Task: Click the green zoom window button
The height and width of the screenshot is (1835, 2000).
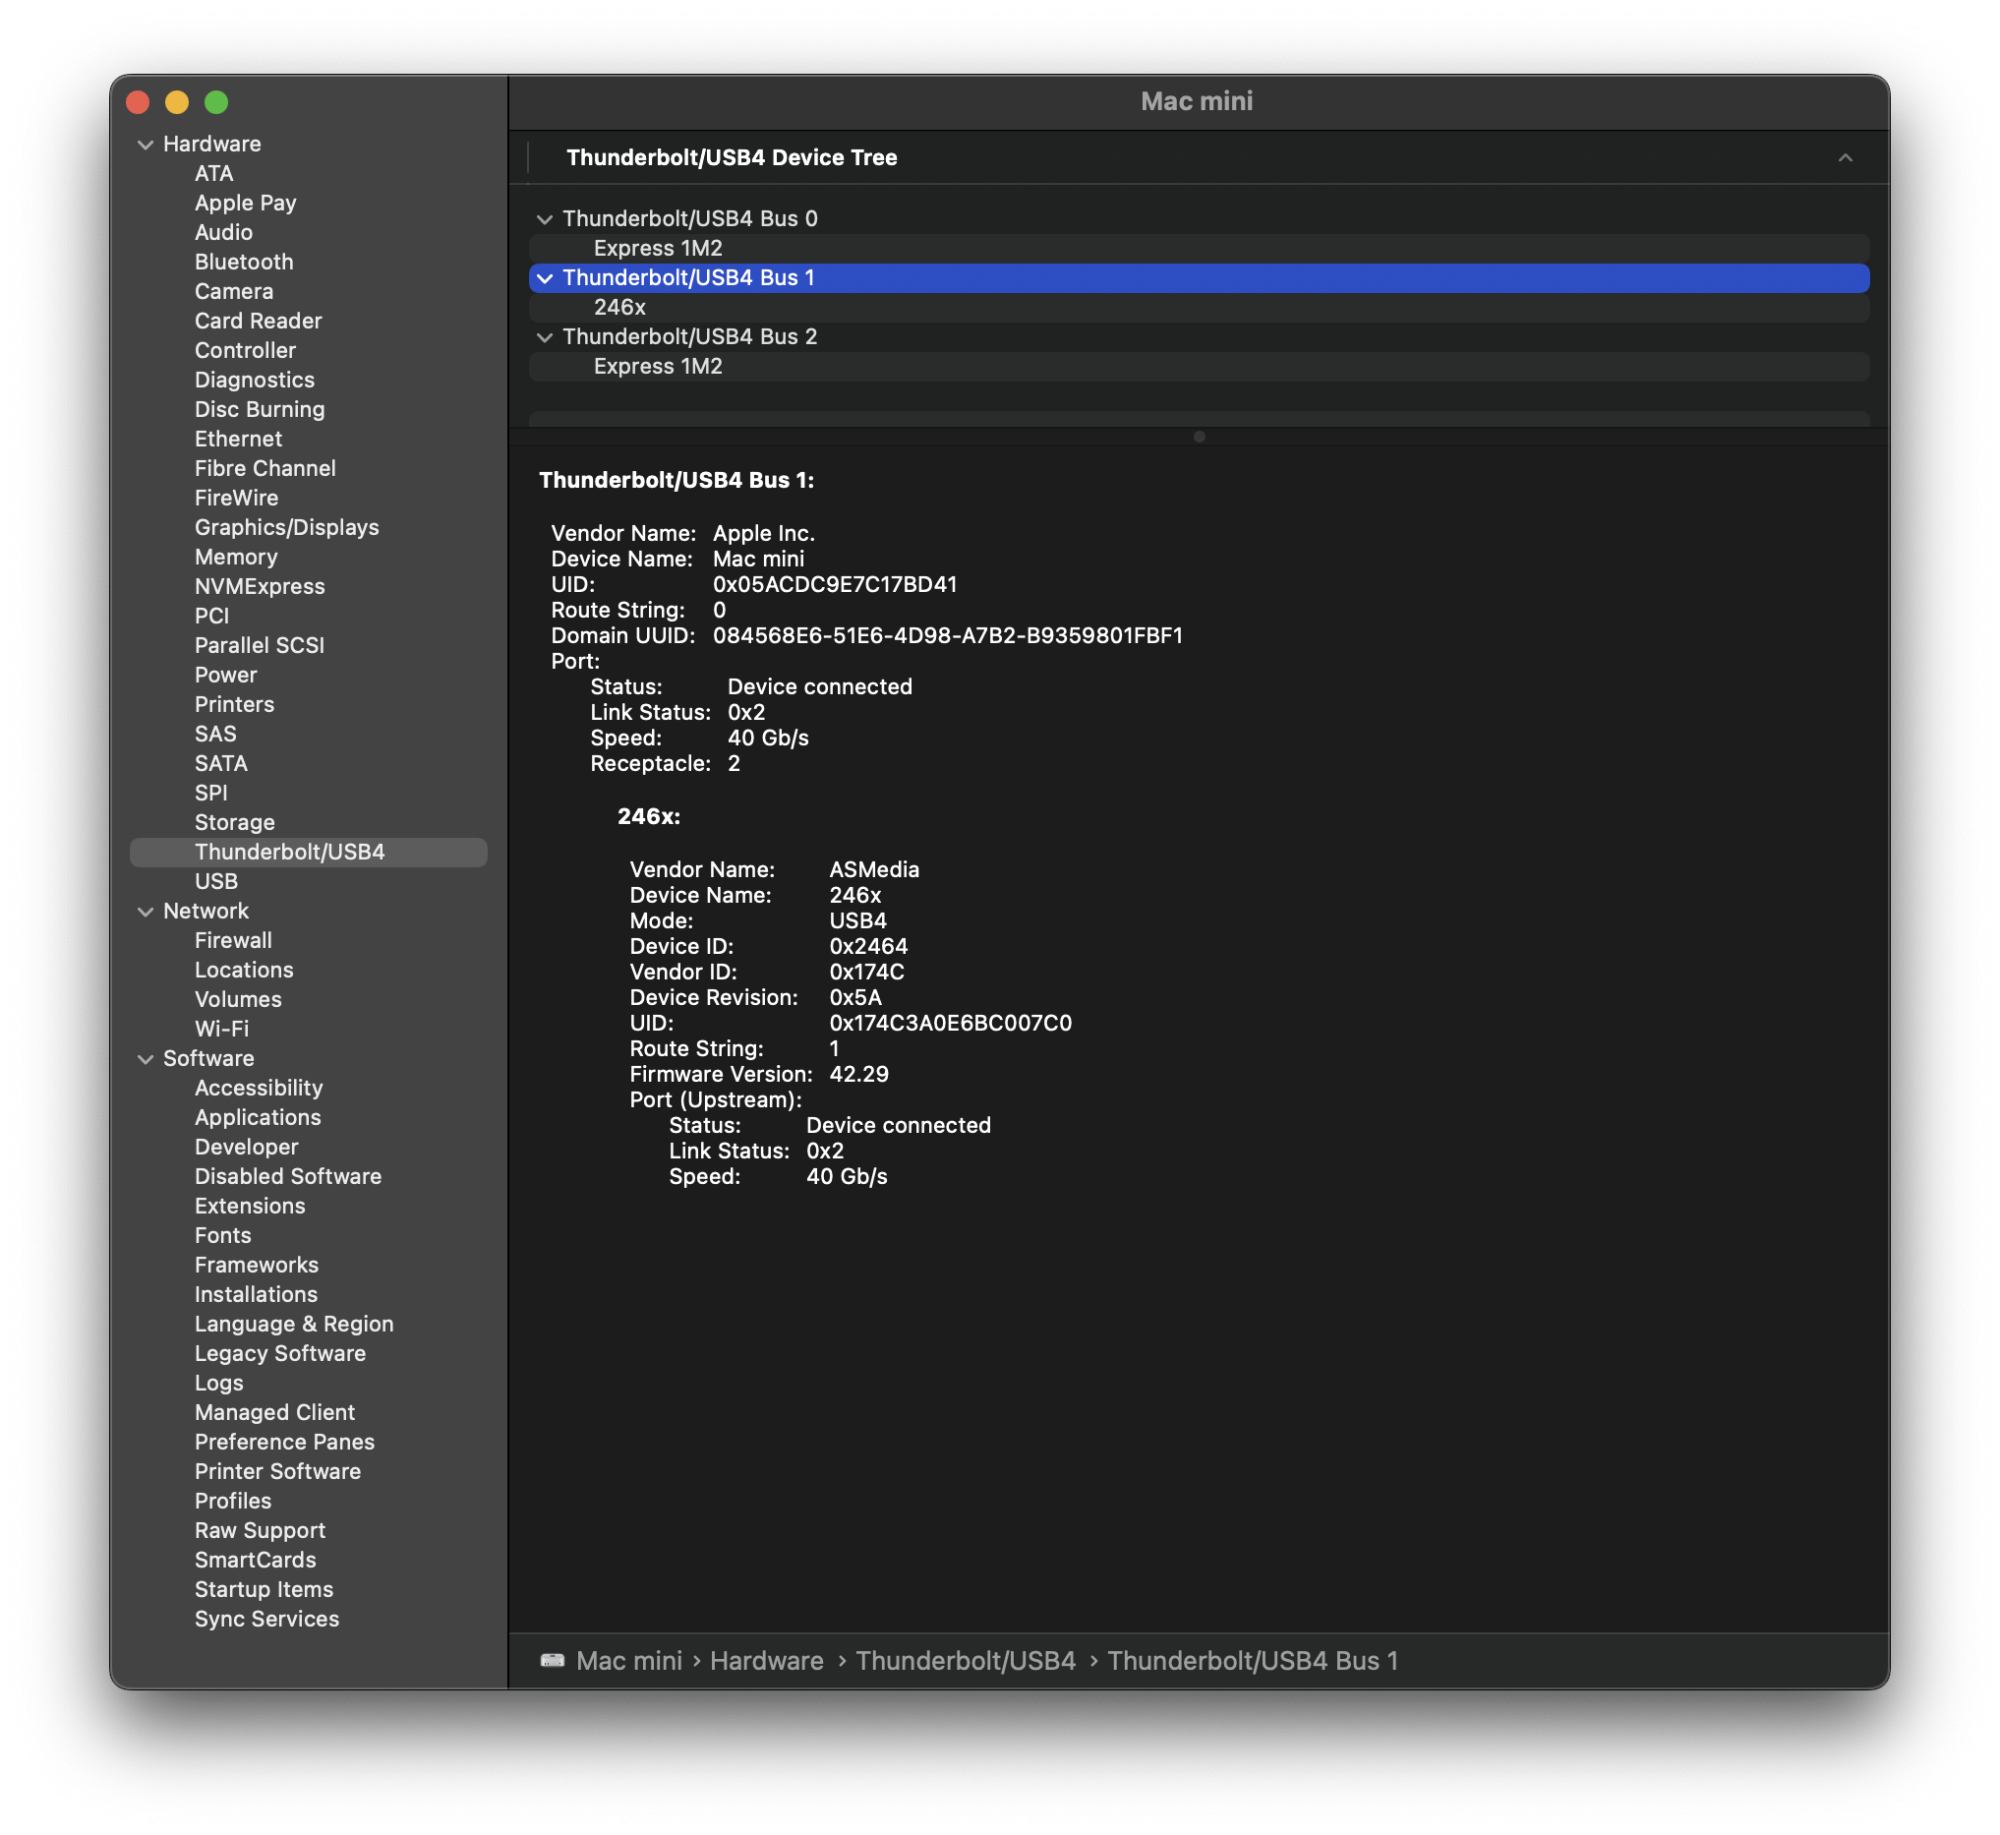Action: tap(216, 103)
